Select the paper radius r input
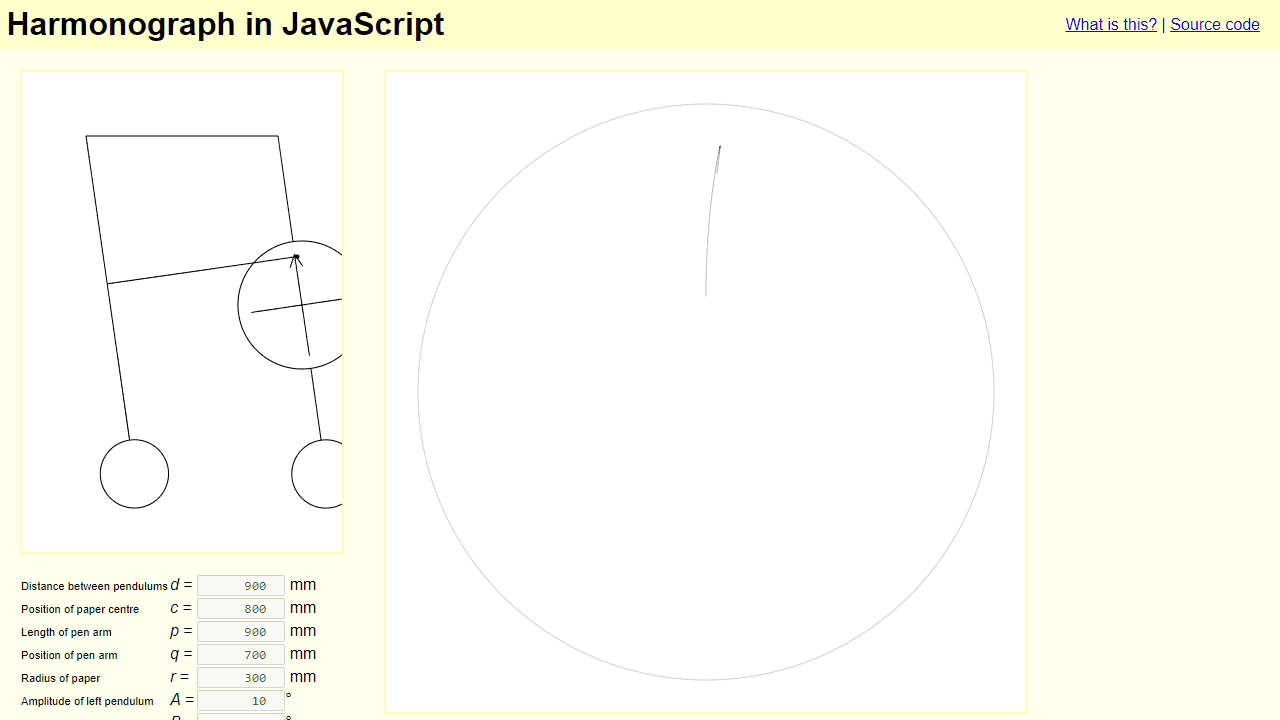 pyautogui.click(x=241, y=678)
